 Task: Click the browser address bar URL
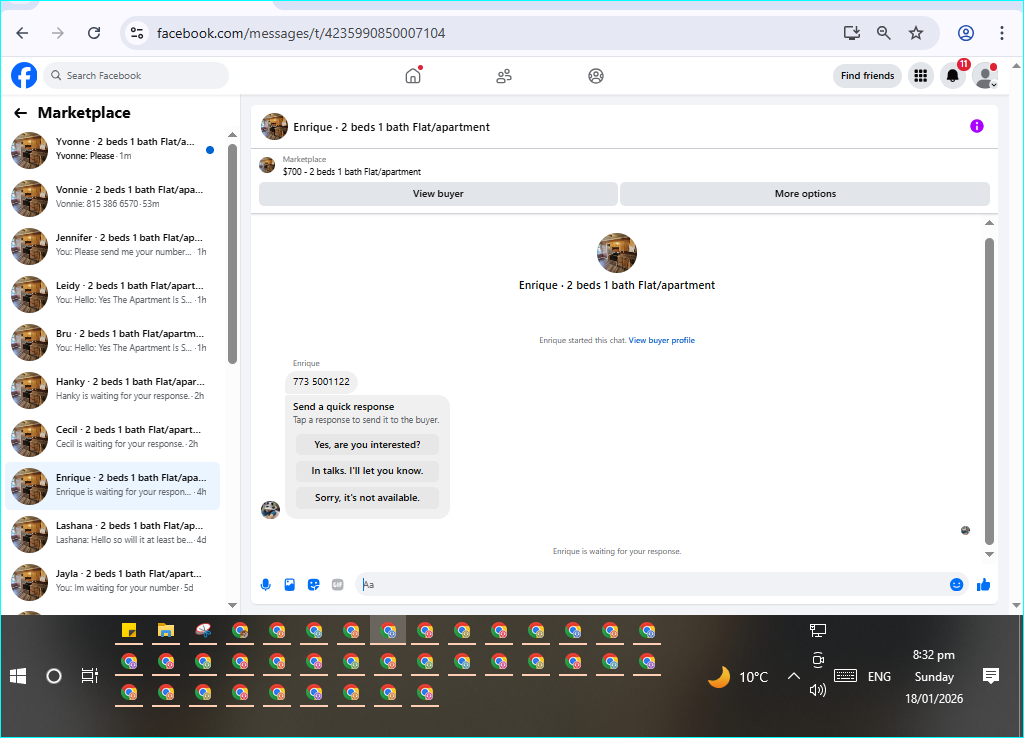(x=301, y=33)
